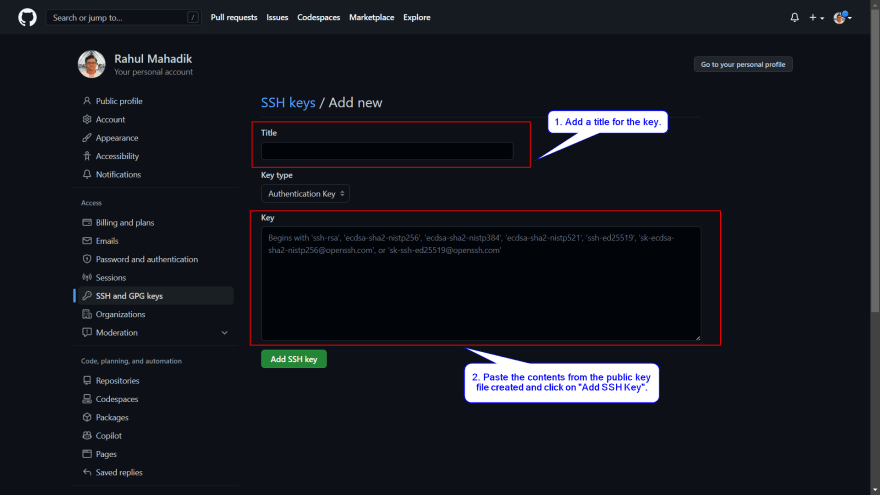The width and height of the screenshot is (880, 495).
Task: Open the plus create-new dropdown
Action: [816, 17]
